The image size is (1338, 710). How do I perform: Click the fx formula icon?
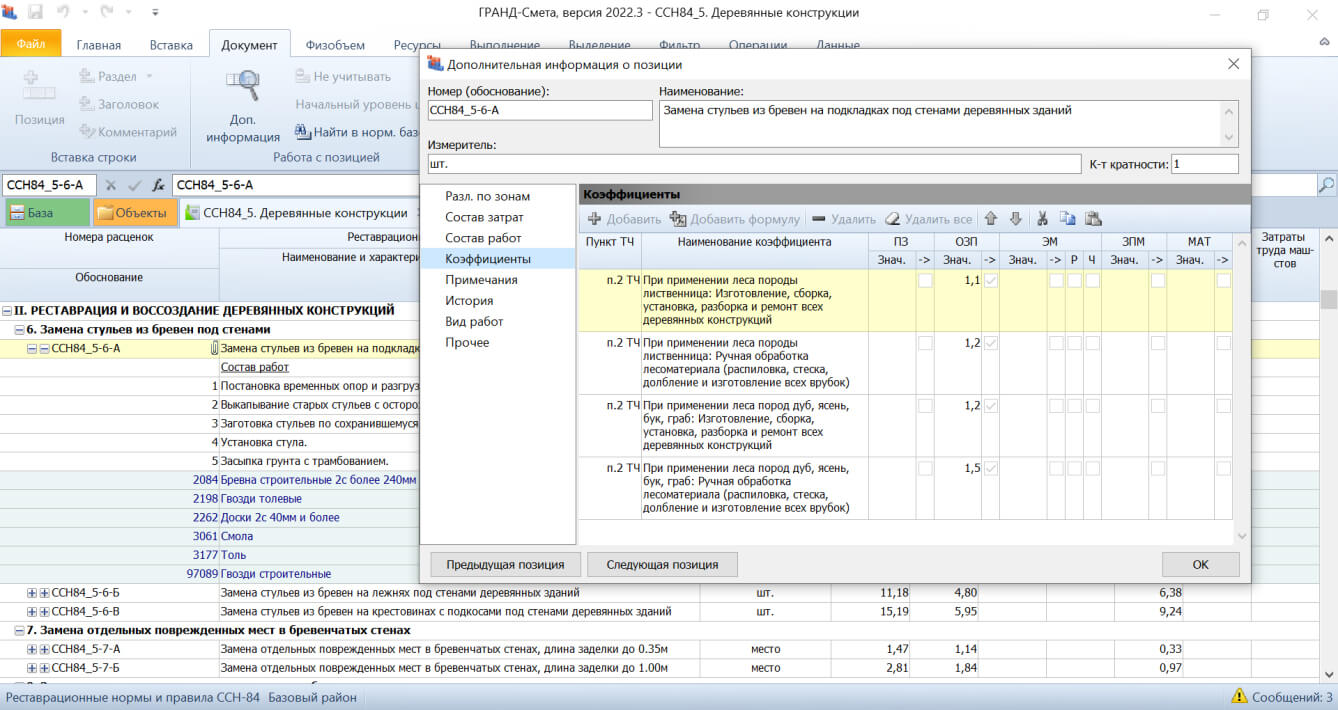click(158, 185)
